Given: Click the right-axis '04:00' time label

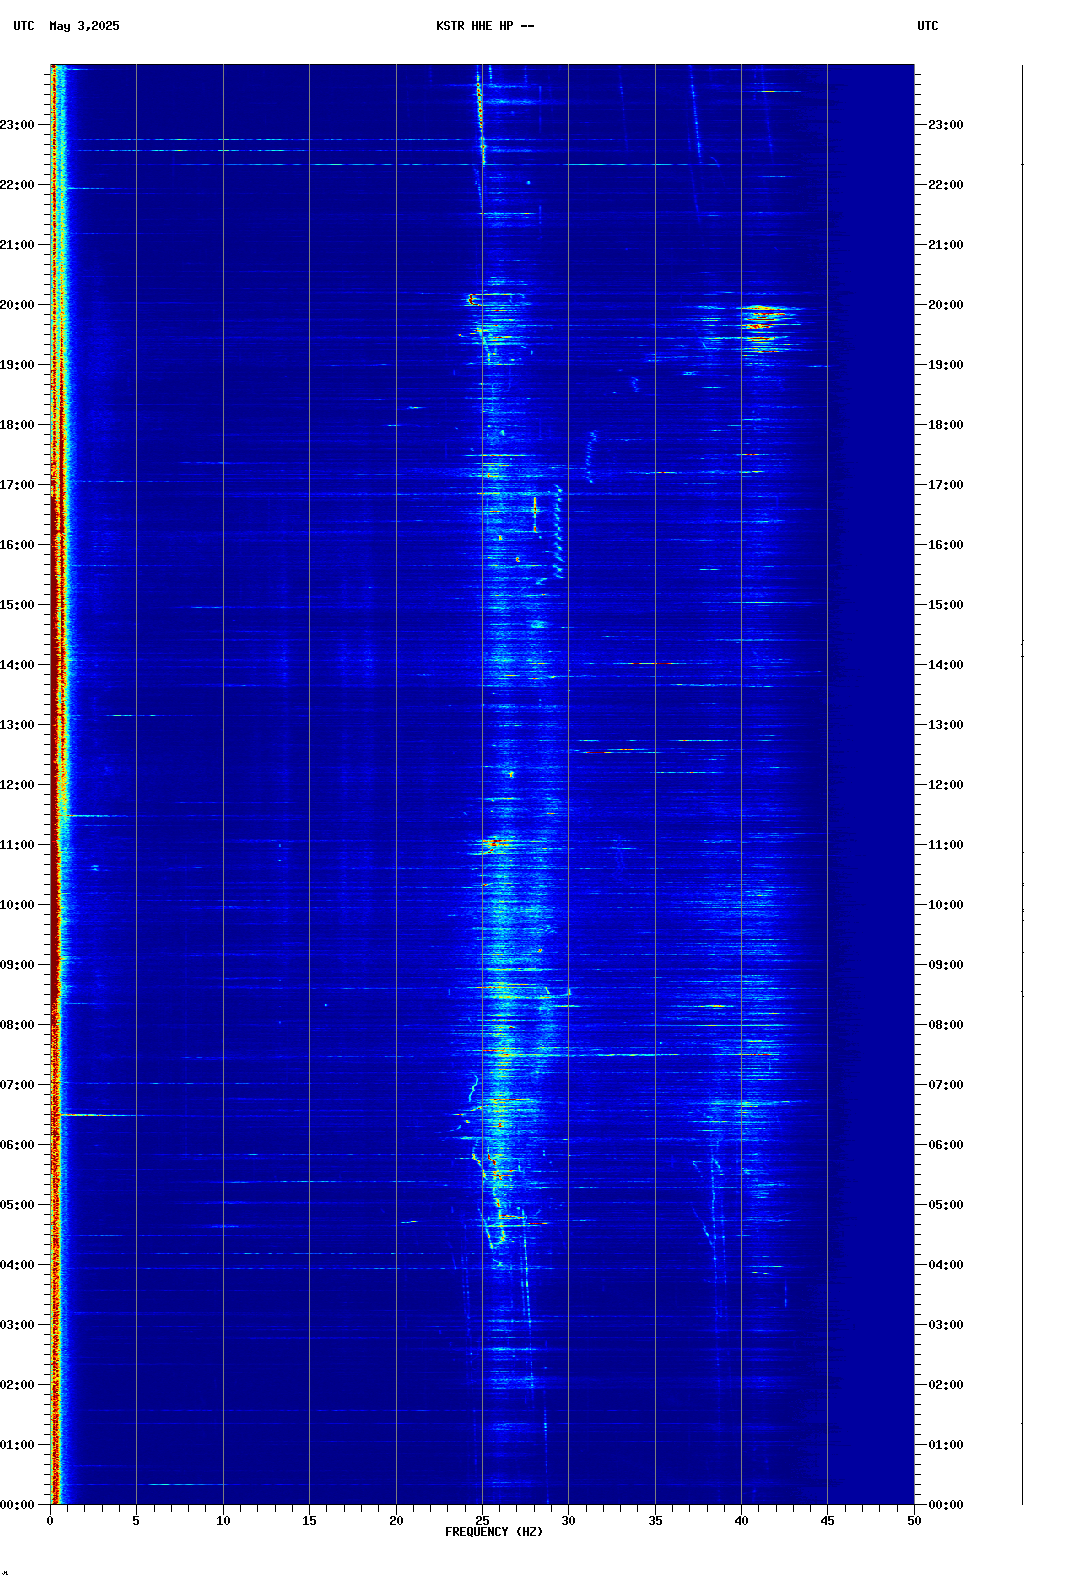Looking at the screenshot, I should [946, 1265].
